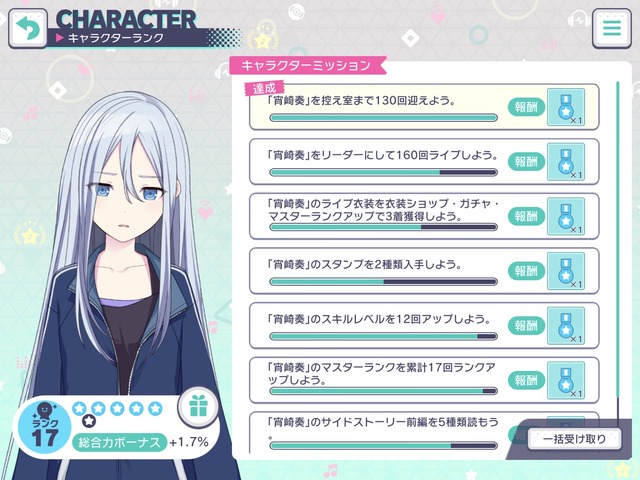This screenshot has height=480, width=640.
Task: Click the 一括受け取り claim-all button
Action: [x=574, y=439]
